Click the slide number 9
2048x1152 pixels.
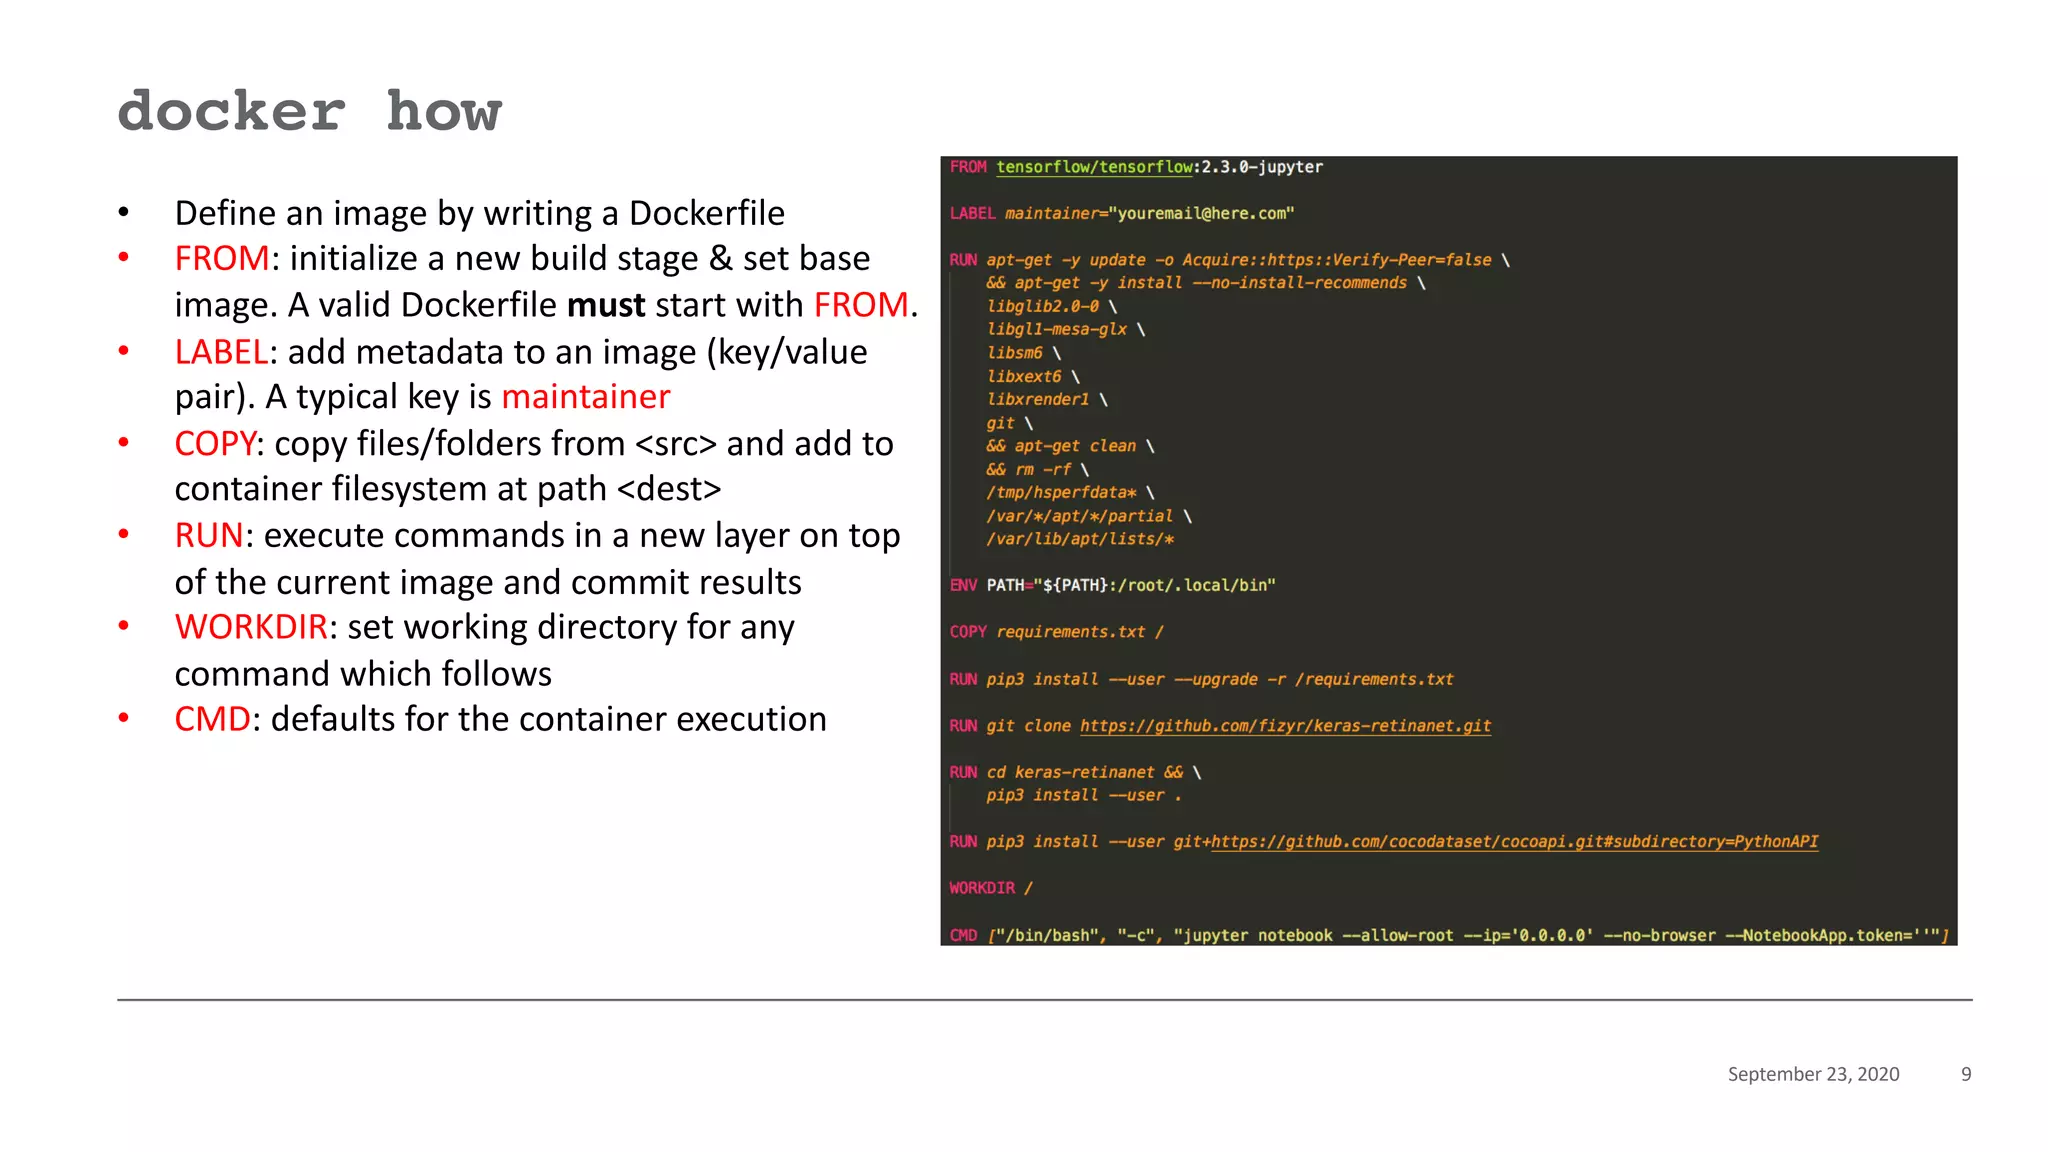[1966, 1074]
